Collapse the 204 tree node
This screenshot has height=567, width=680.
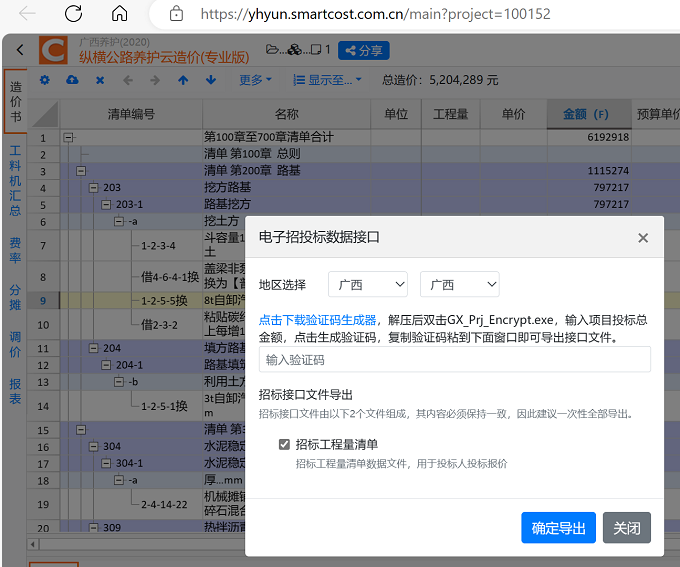94,348
